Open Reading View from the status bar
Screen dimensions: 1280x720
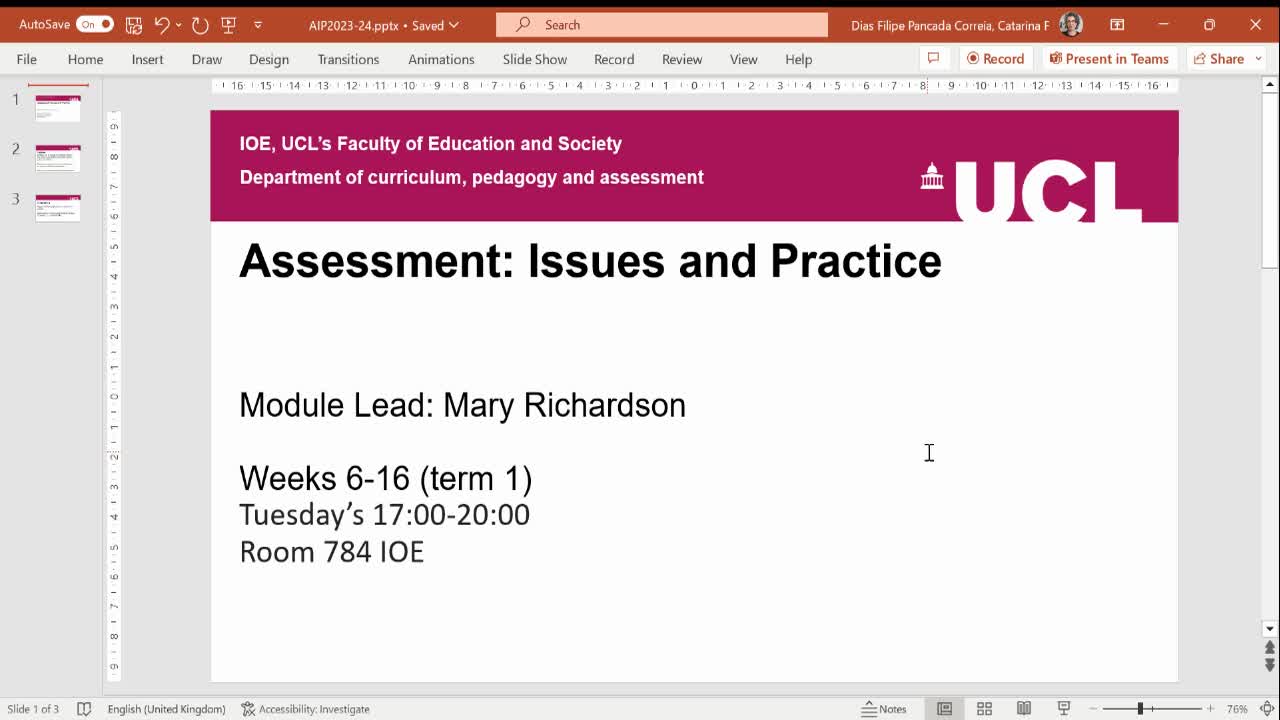(x=1025, y=708)
